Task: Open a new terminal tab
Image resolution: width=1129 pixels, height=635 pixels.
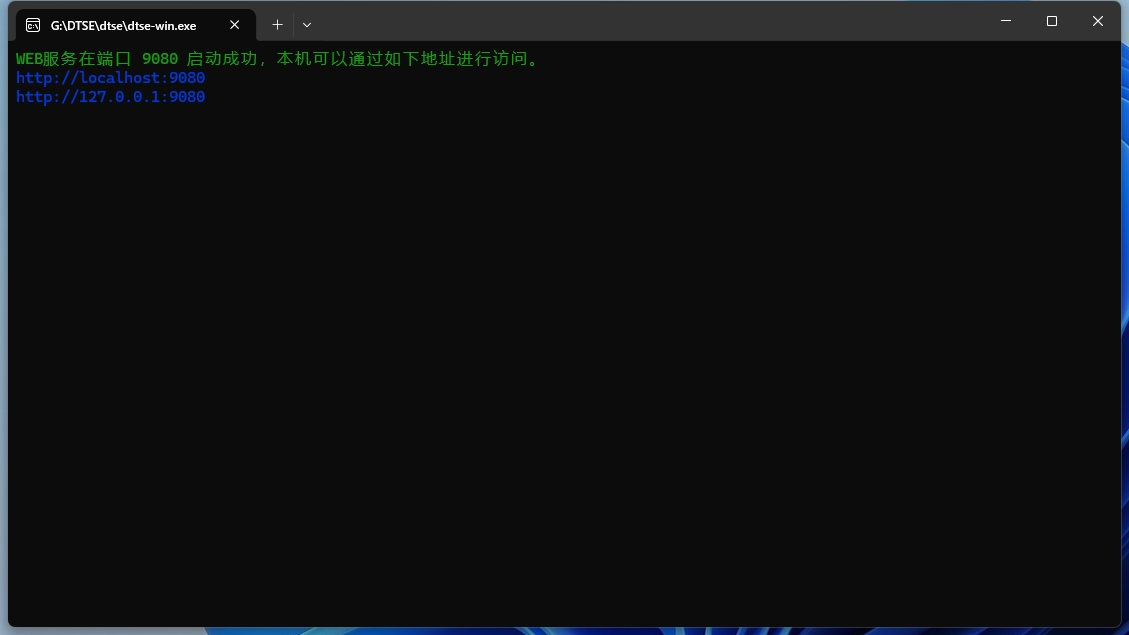Action: [x=277, y=25]
